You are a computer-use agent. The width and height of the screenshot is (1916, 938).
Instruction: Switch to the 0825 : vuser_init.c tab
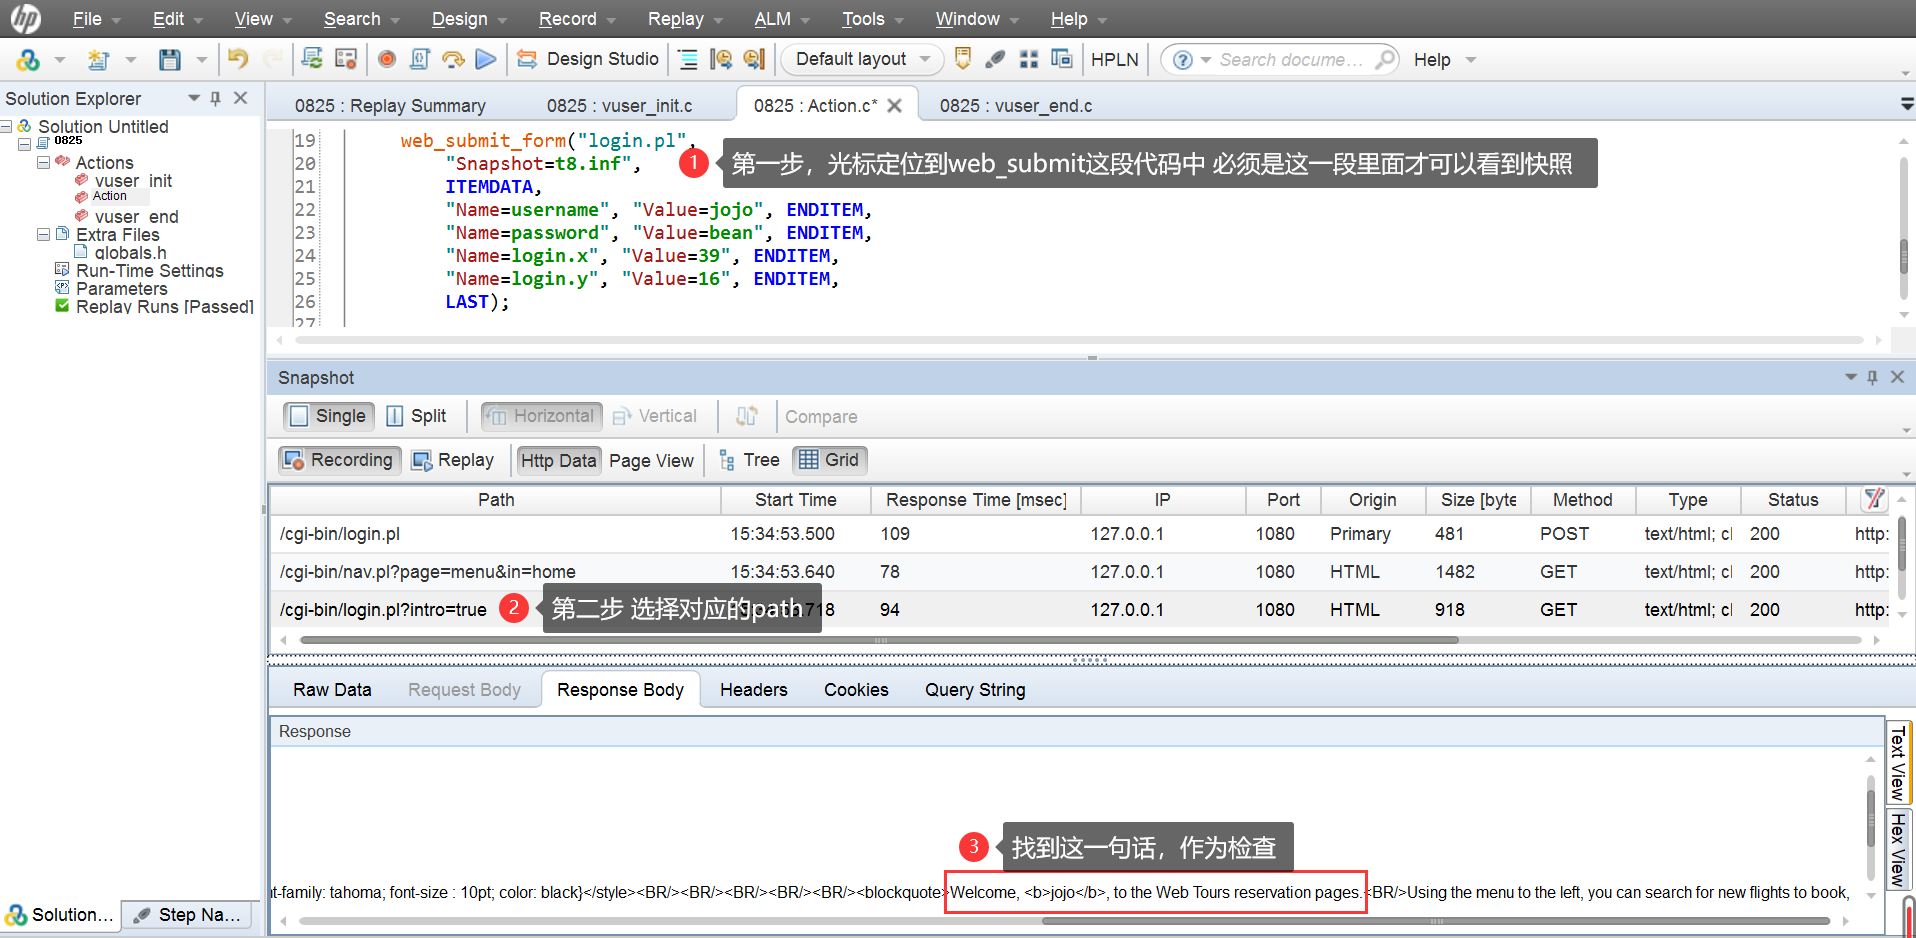click(619, 106)
